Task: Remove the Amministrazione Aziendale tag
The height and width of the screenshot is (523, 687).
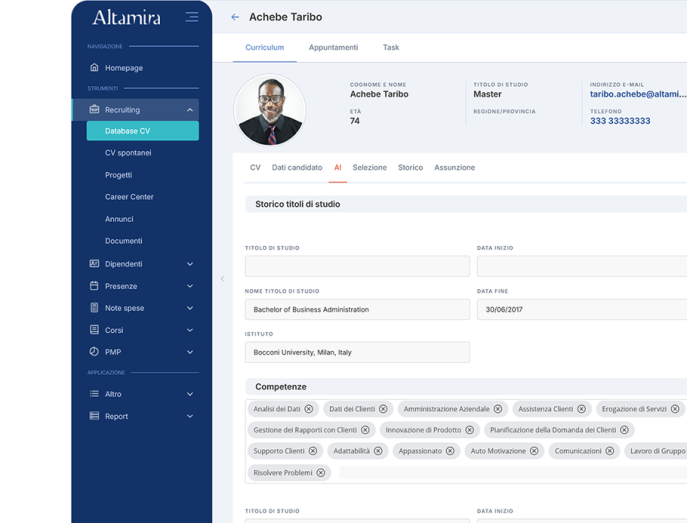Action: click(x=498, y=409)
